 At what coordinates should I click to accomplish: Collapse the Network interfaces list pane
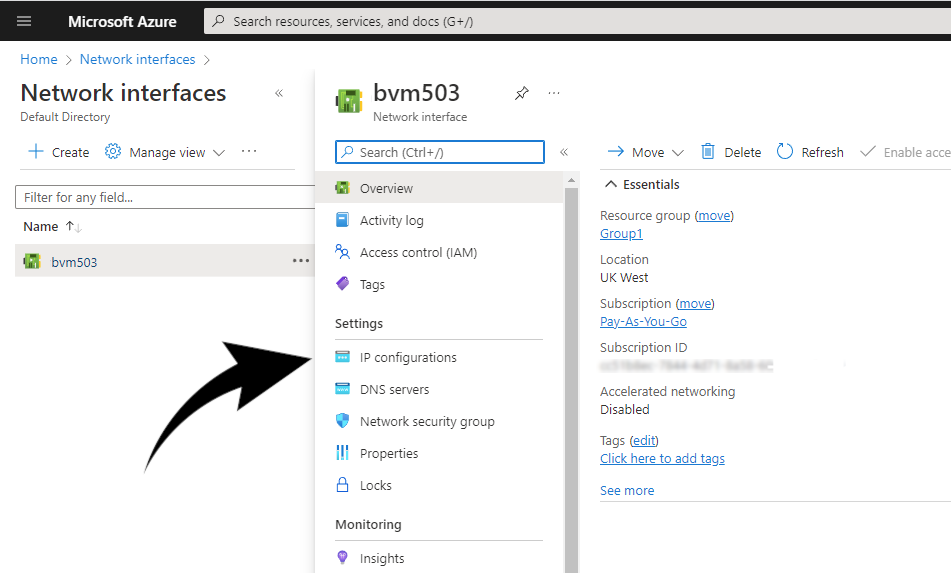(x=279, y=93)
